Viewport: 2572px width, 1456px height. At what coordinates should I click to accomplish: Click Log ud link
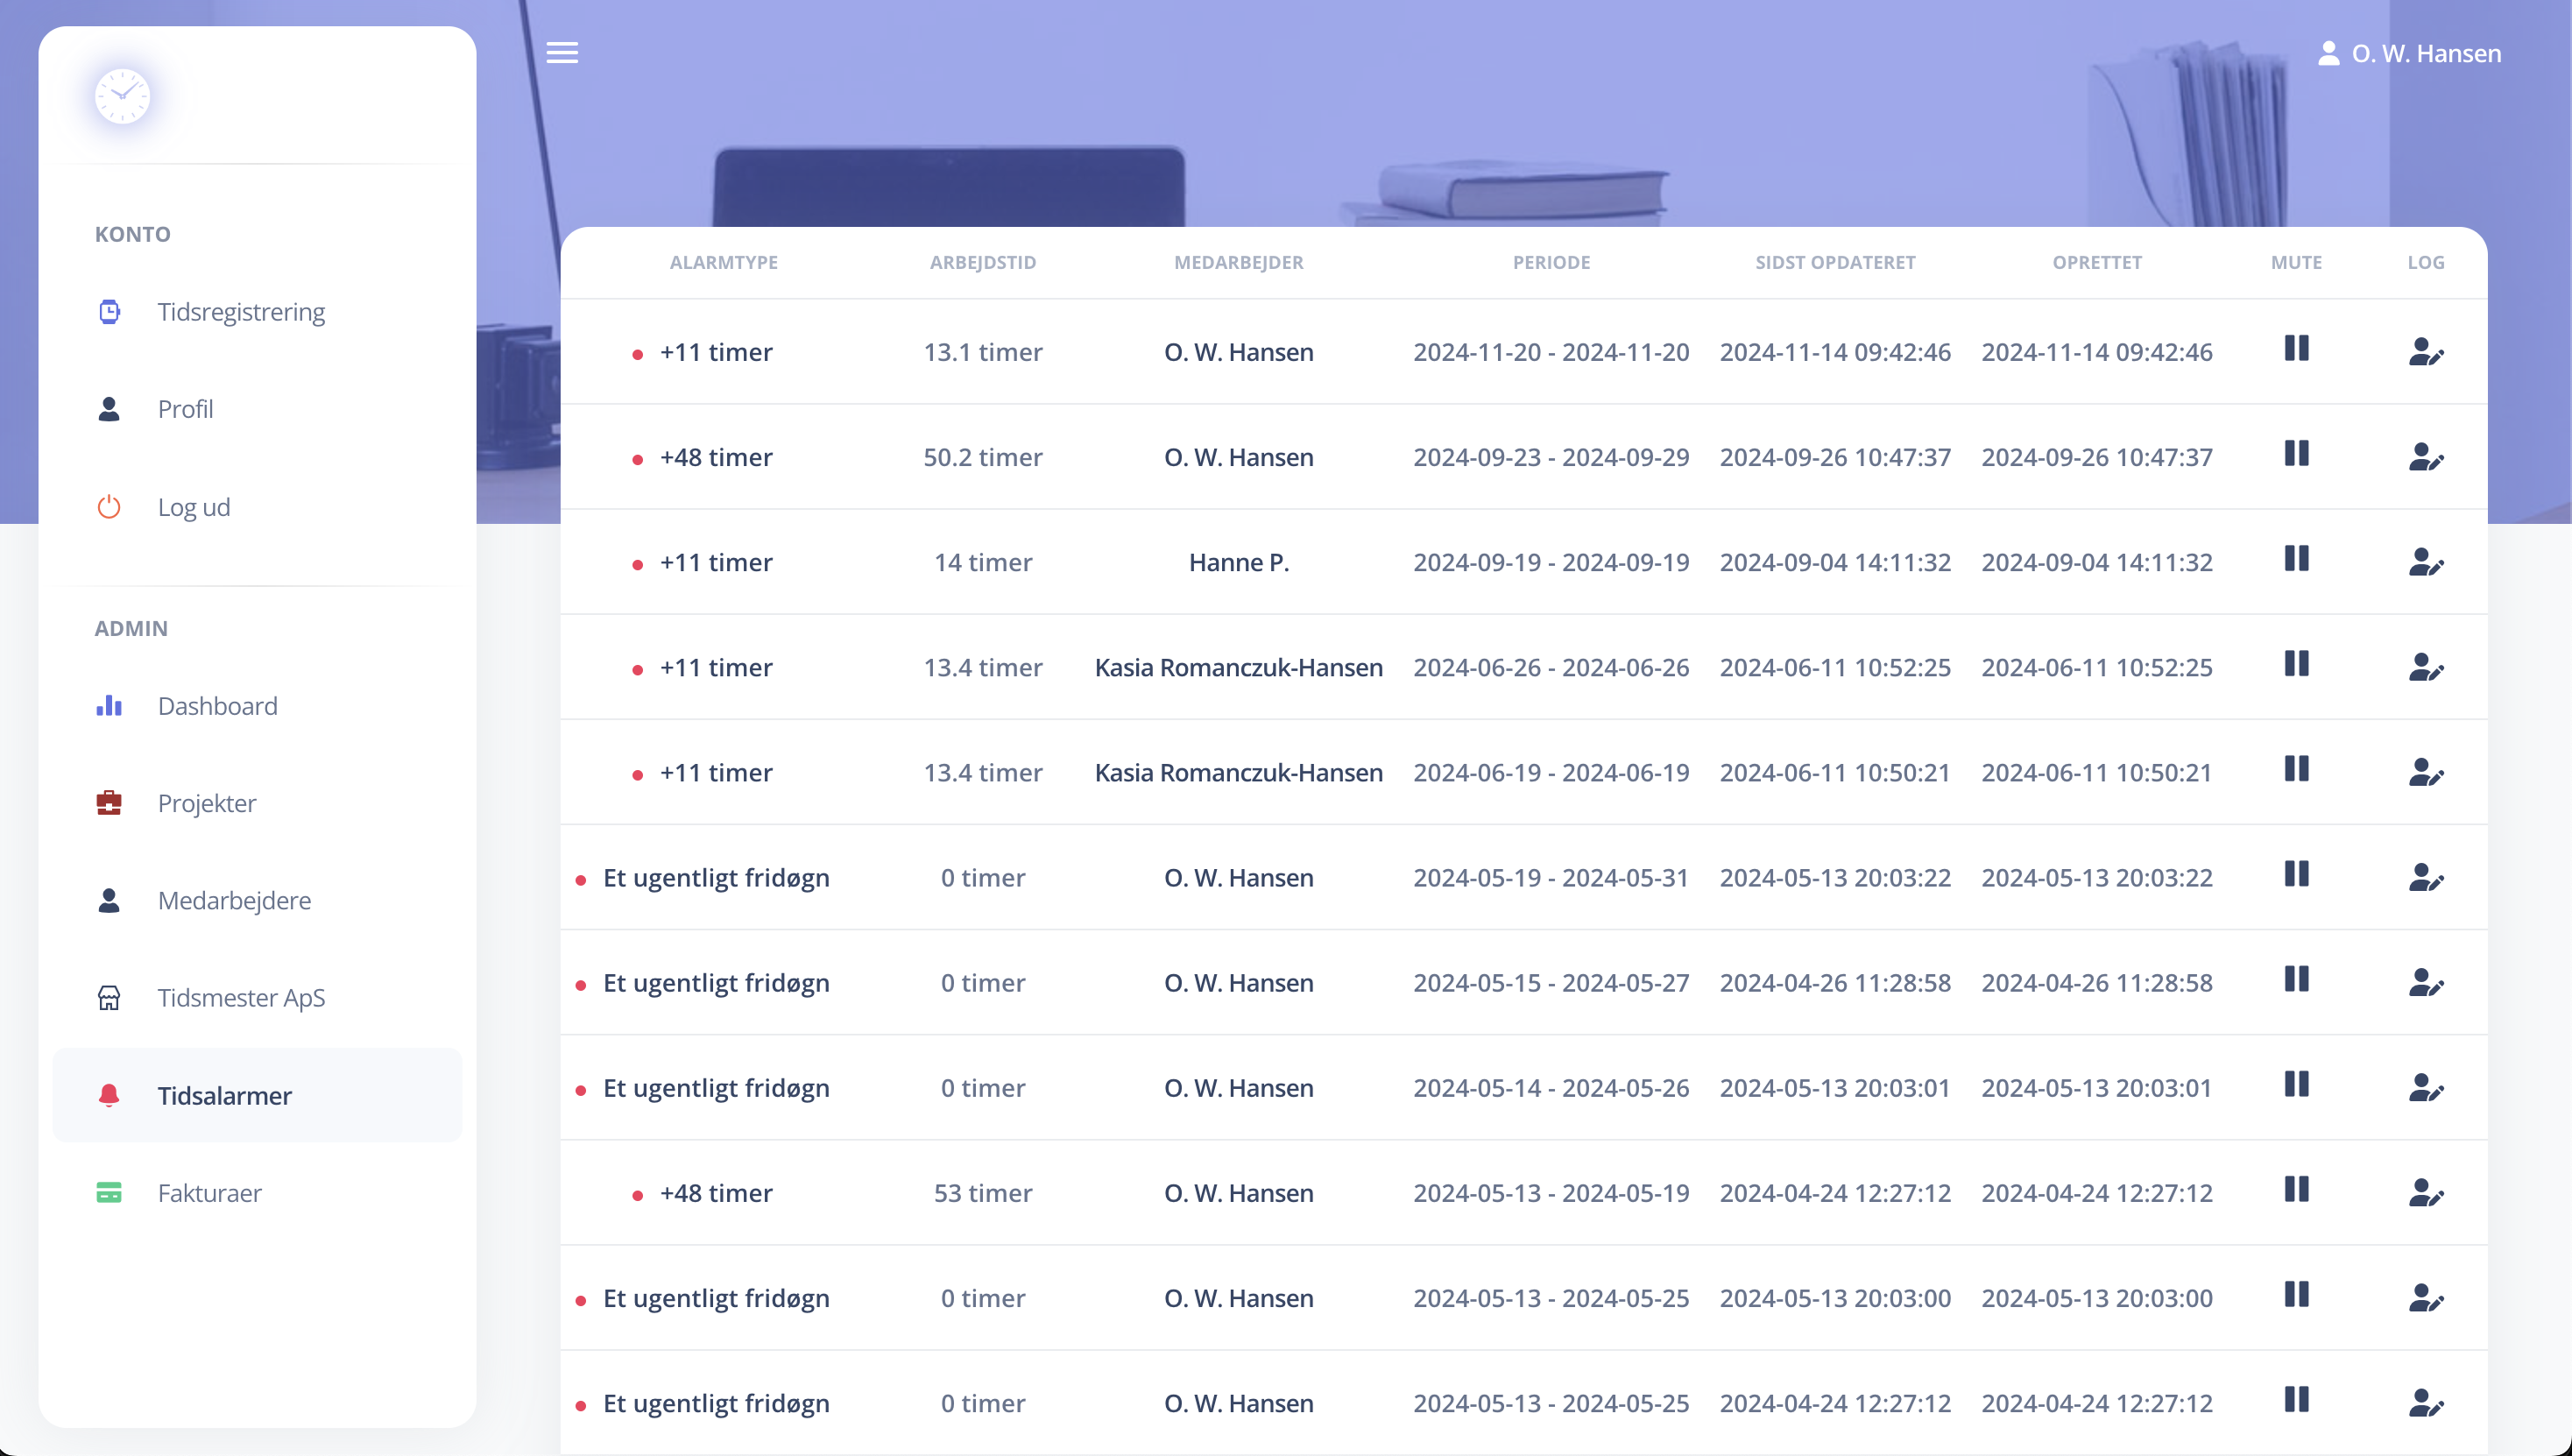[194, 507]
